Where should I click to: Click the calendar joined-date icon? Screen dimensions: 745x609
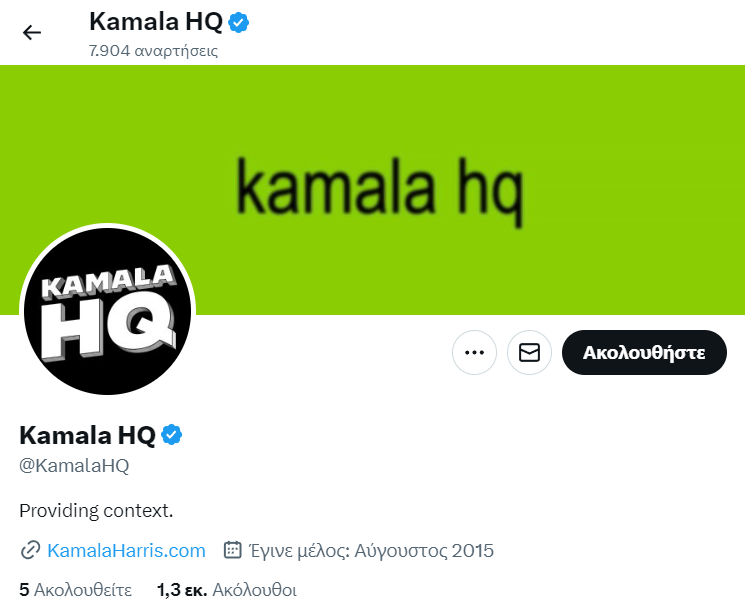click(232, 550)
